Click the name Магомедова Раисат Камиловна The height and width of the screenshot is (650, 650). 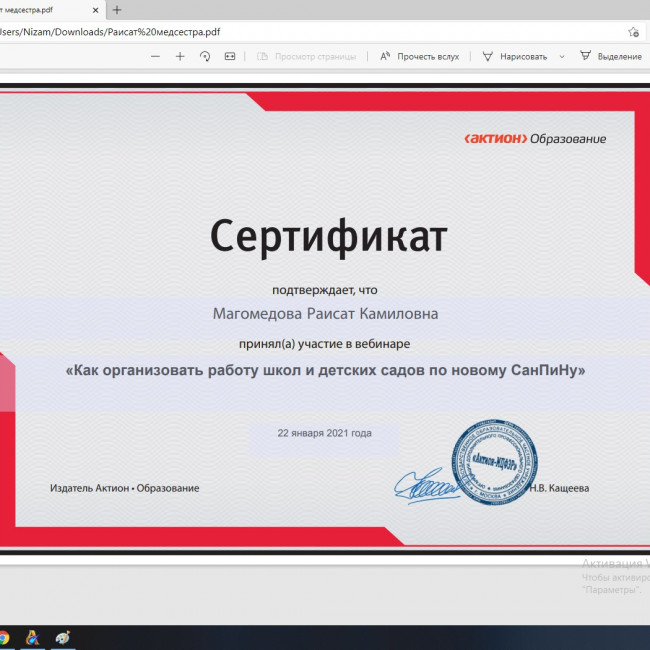point(325,314)
